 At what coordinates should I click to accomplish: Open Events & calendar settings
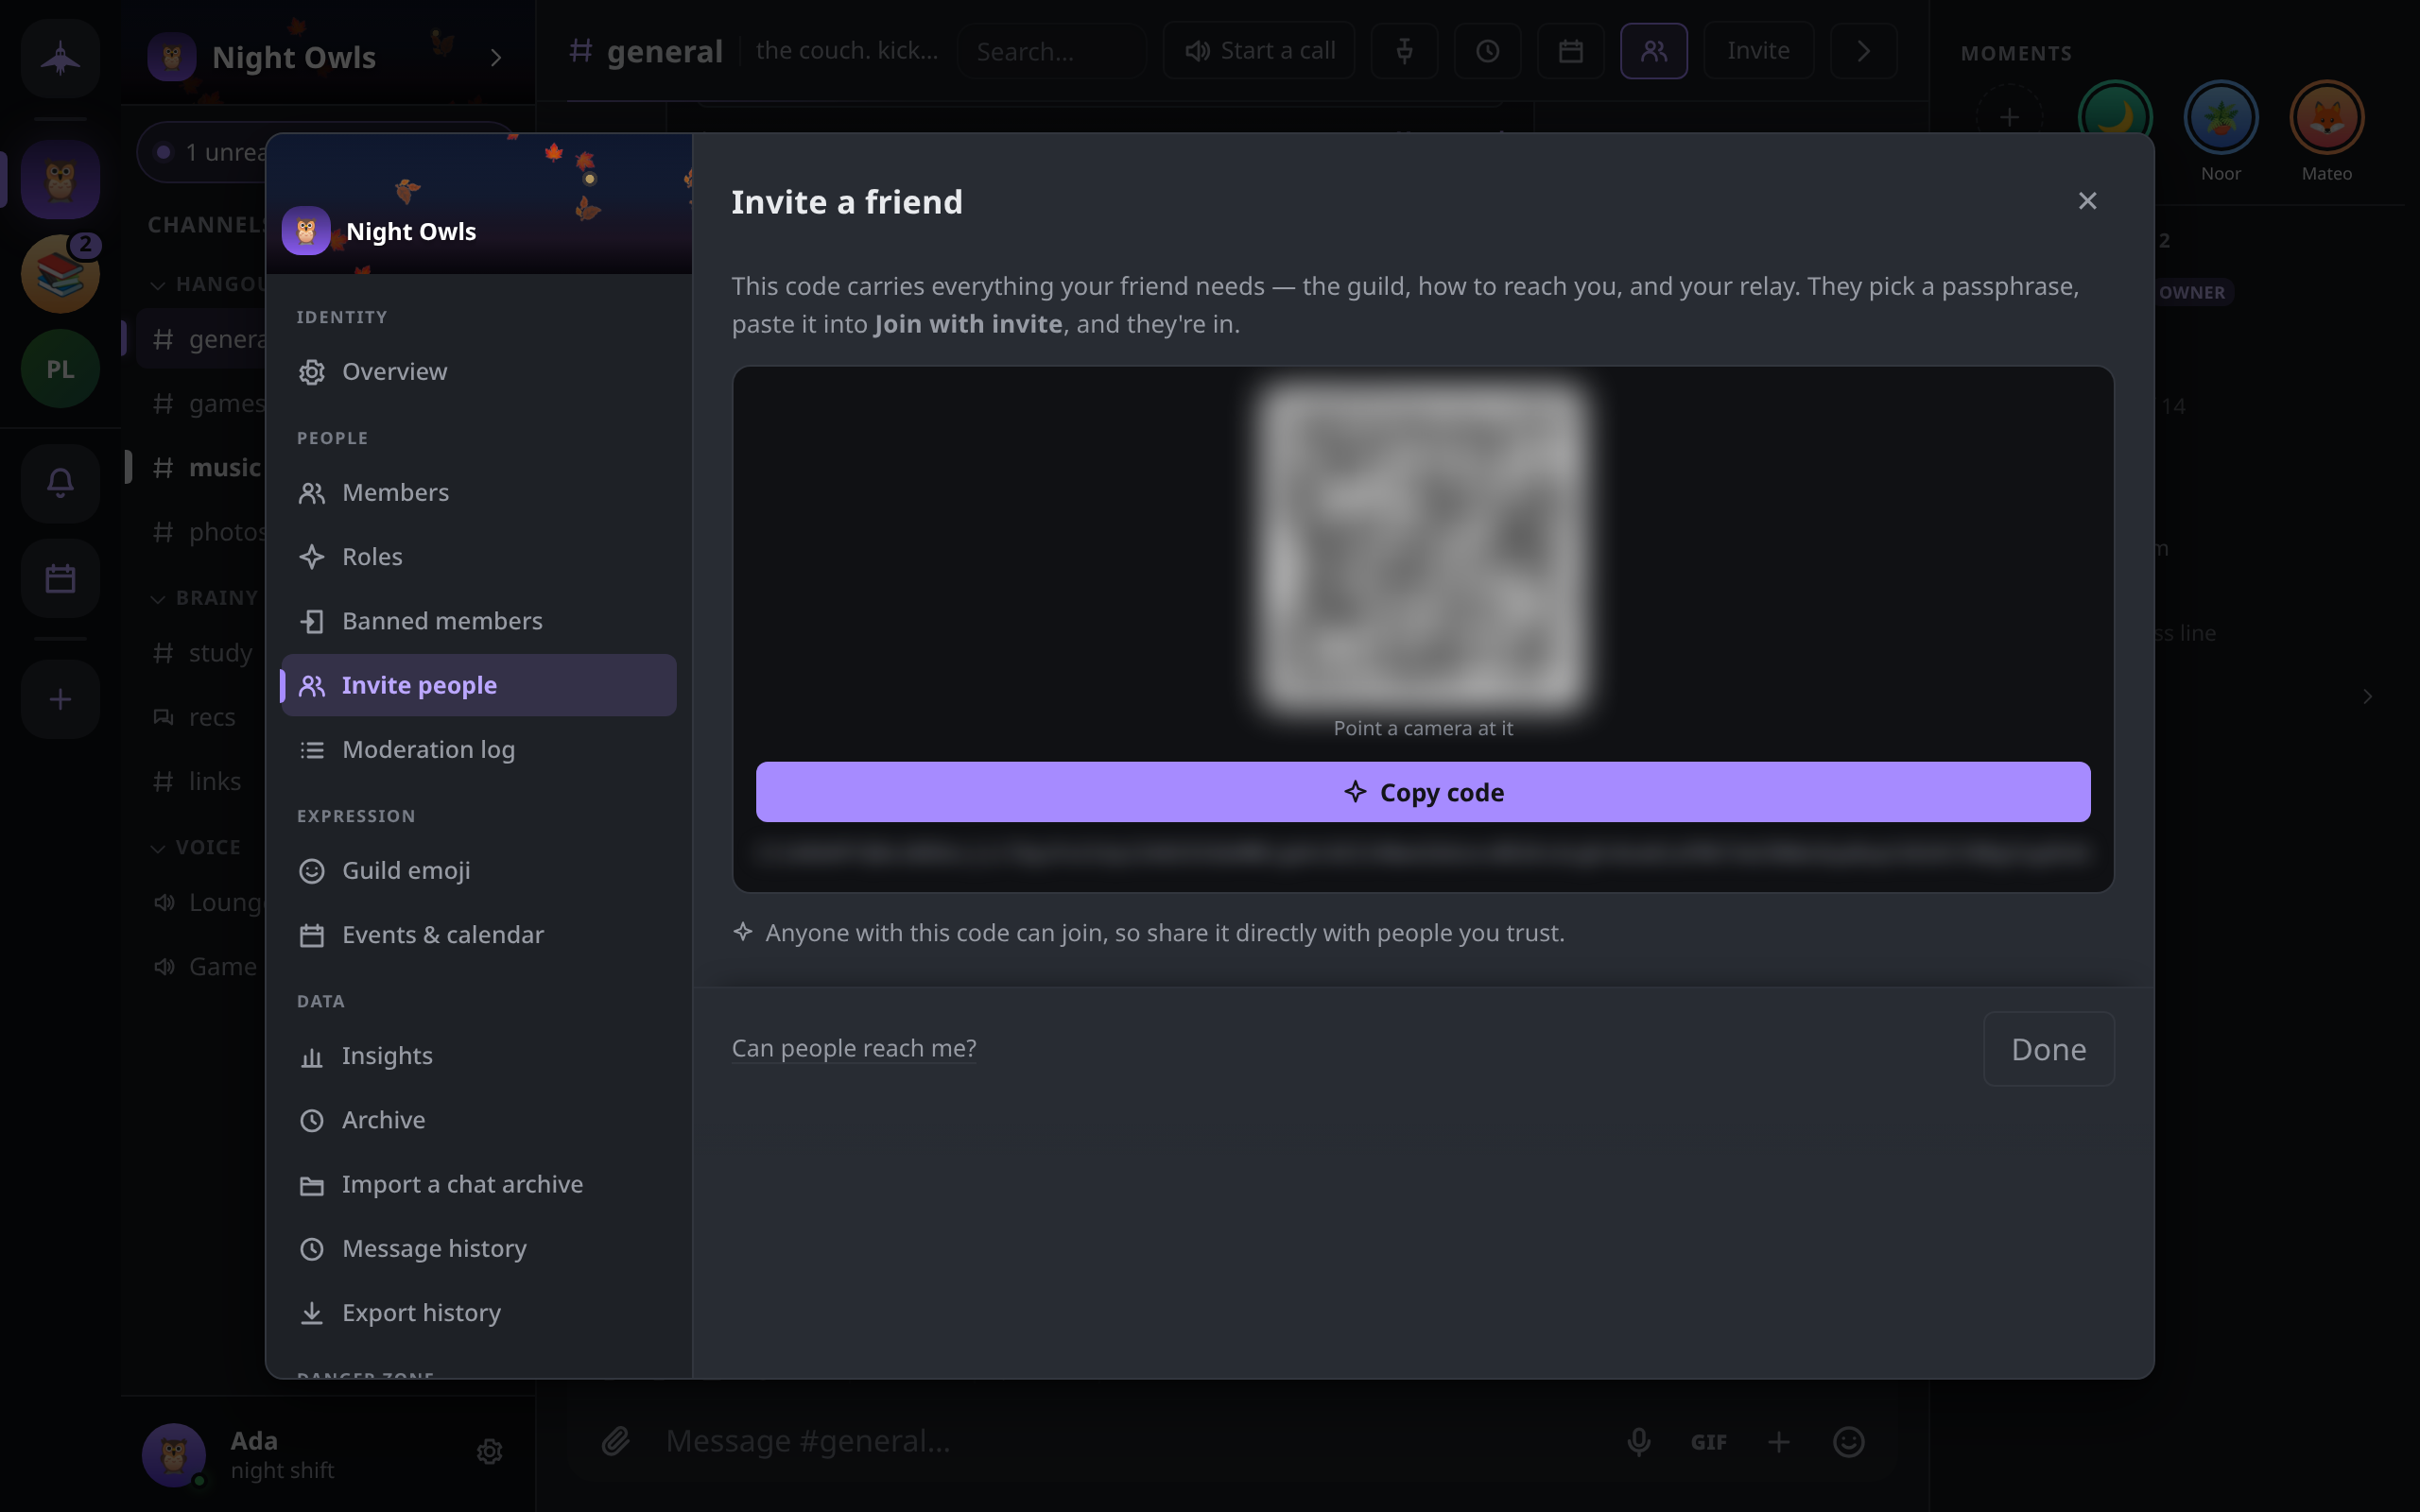[478, 934]
